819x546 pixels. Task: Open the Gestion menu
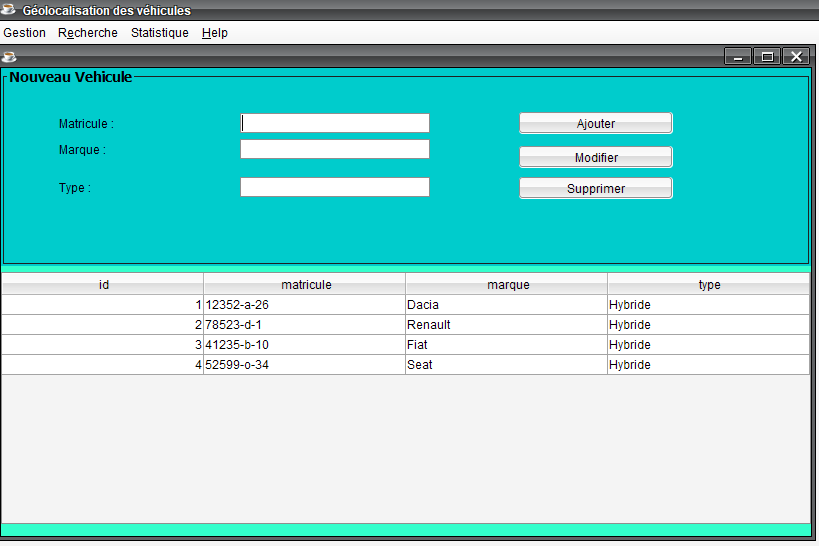pyautogui.click(x=25, y=33)
